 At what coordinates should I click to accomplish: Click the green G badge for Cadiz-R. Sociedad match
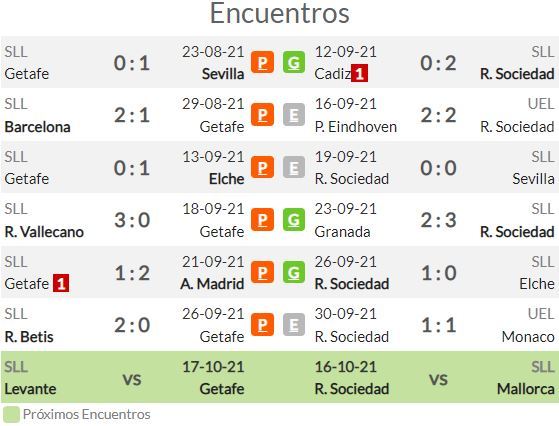(294, 62)
